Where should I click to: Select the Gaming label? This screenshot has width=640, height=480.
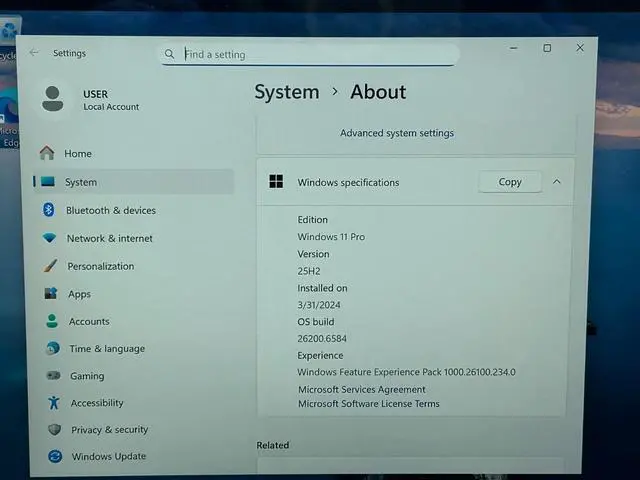click(87, 376)
